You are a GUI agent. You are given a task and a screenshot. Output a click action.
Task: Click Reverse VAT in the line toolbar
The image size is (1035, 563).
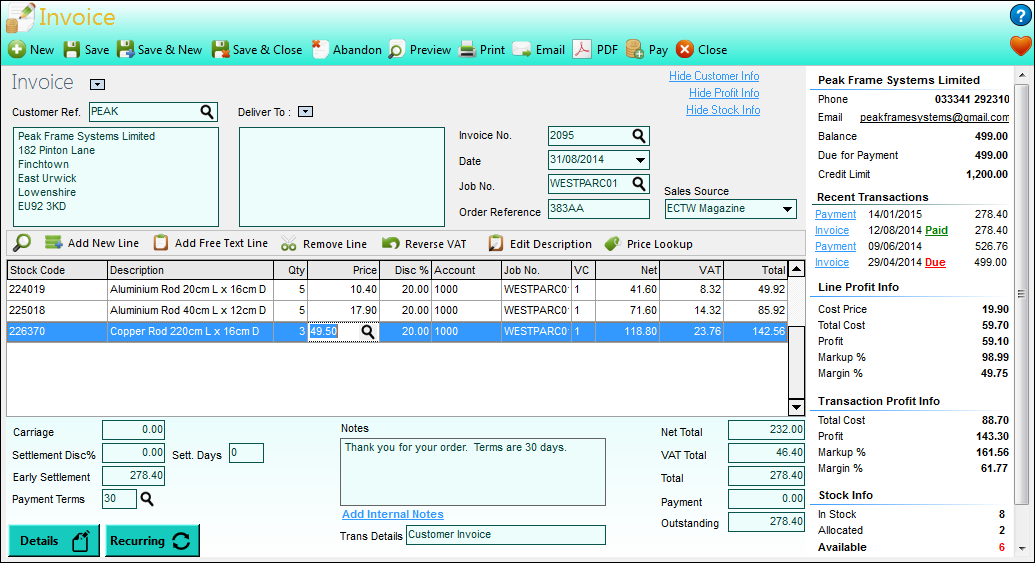pos(424,244)
